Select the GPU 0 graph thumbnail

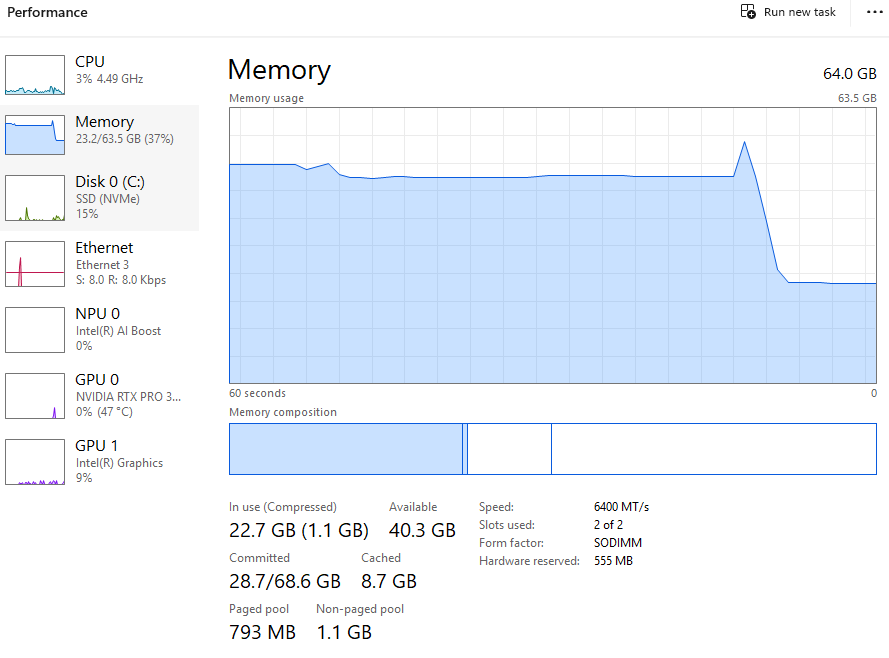pos(35,396)
